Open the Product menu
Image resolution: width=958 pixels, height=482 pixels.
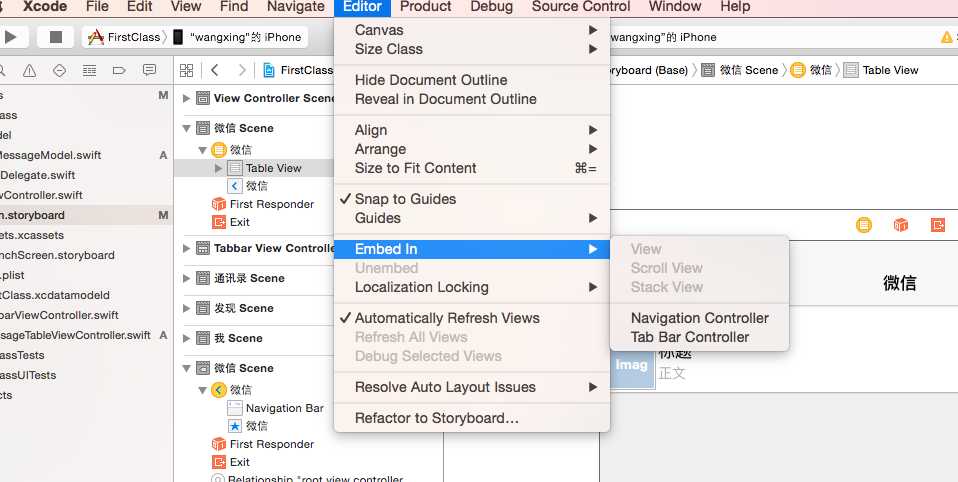(425, 7)
